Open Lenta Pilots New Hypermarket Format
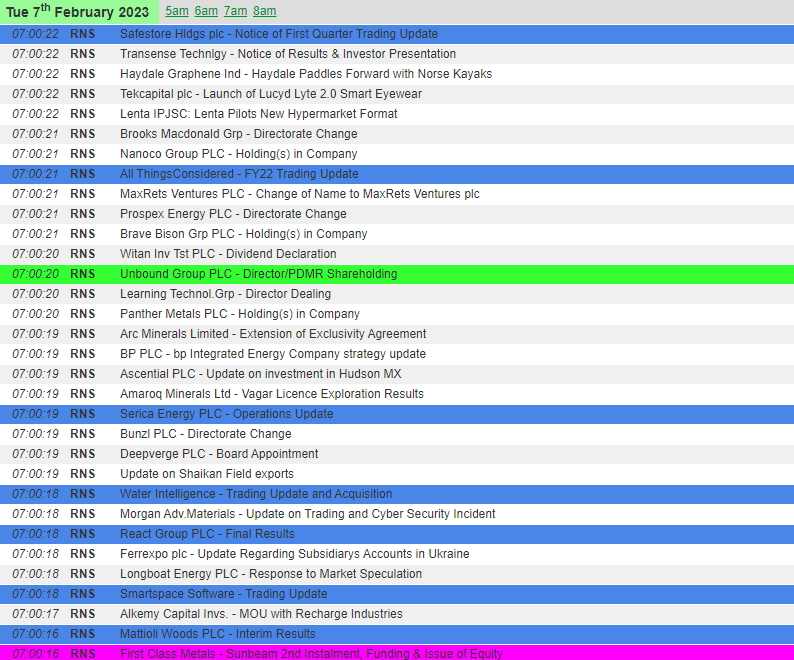Viewport: 794px width, 660px height. tap(258, 114)
